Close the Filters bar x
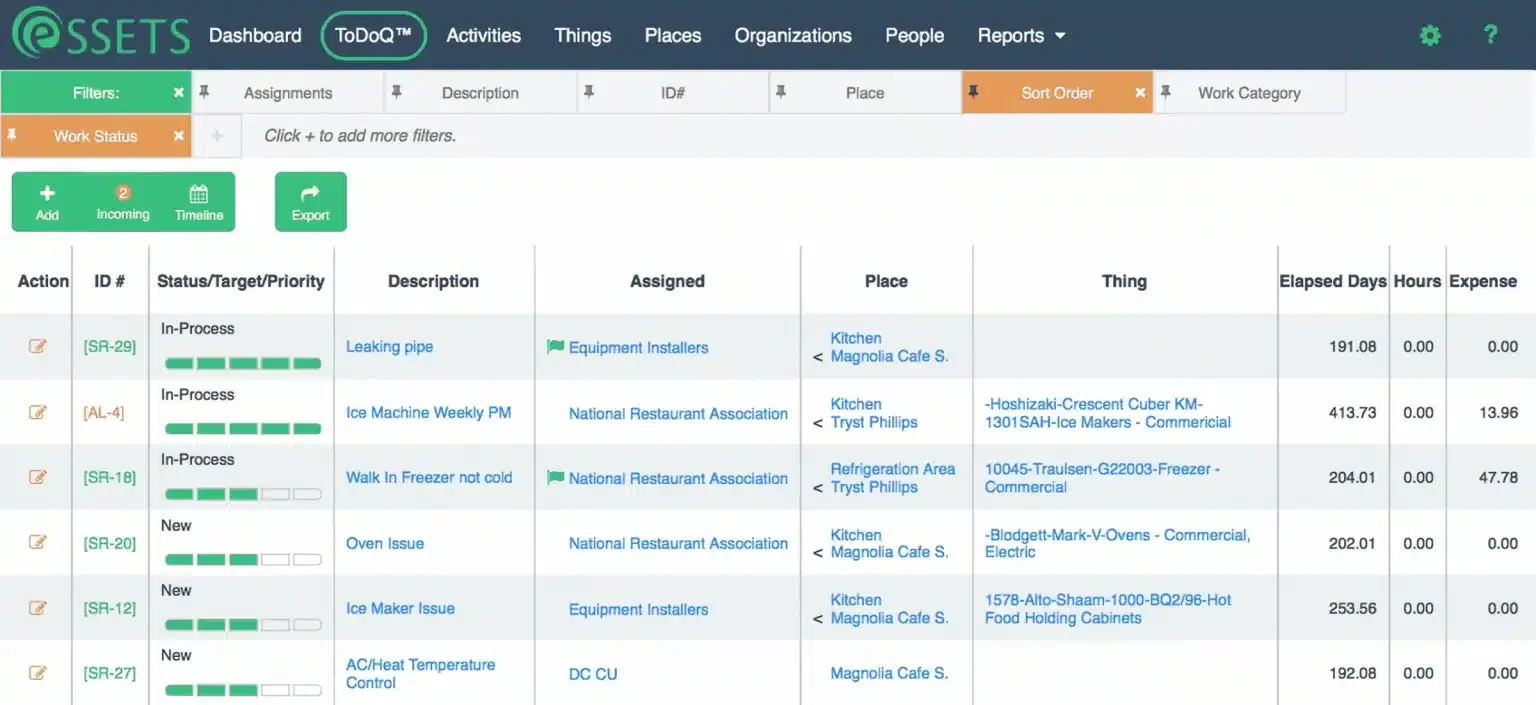This screenshot has height=705, width=1536. pos(179,92)
